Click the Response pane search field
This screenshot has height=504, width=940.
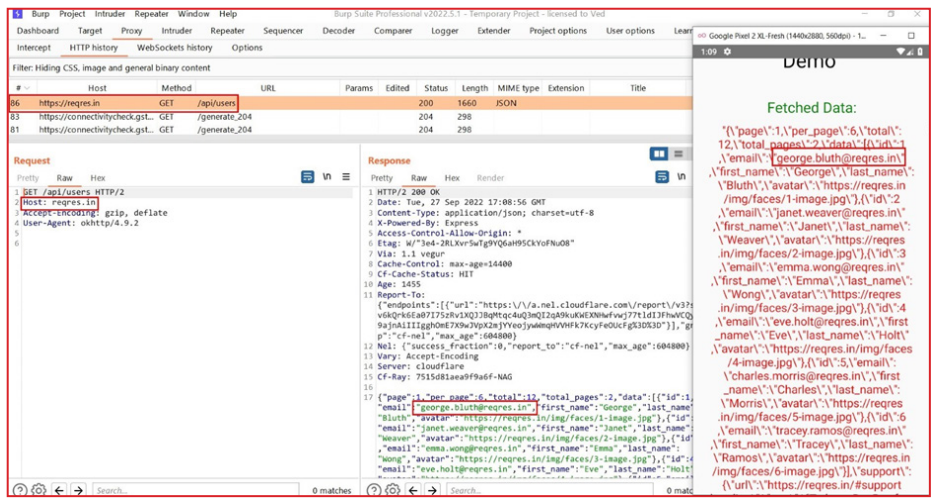[x=549, y=490]
